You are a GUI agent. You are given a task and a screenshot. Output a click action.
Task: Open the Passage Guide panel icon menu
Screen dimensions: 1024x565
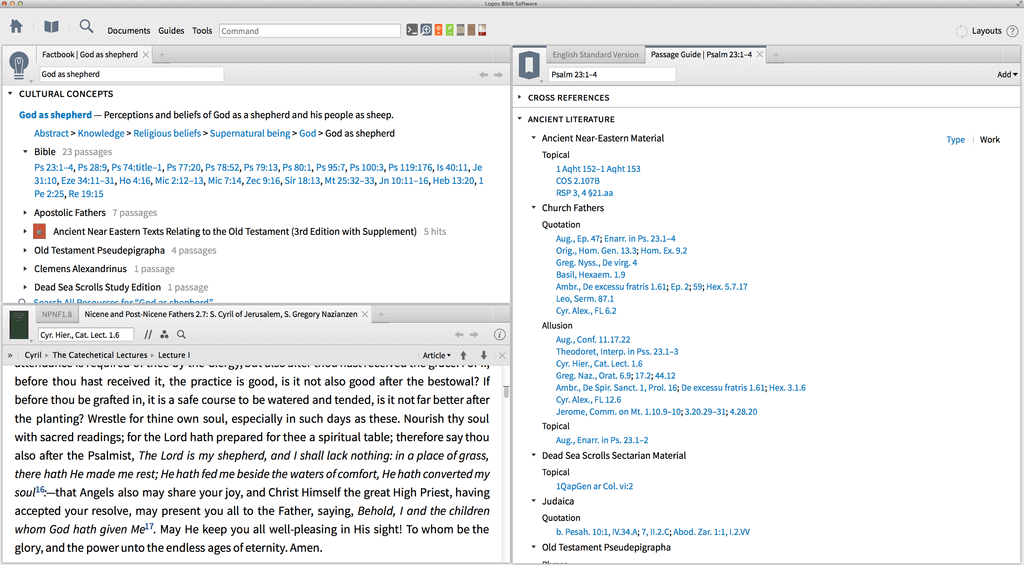(529, 65)
